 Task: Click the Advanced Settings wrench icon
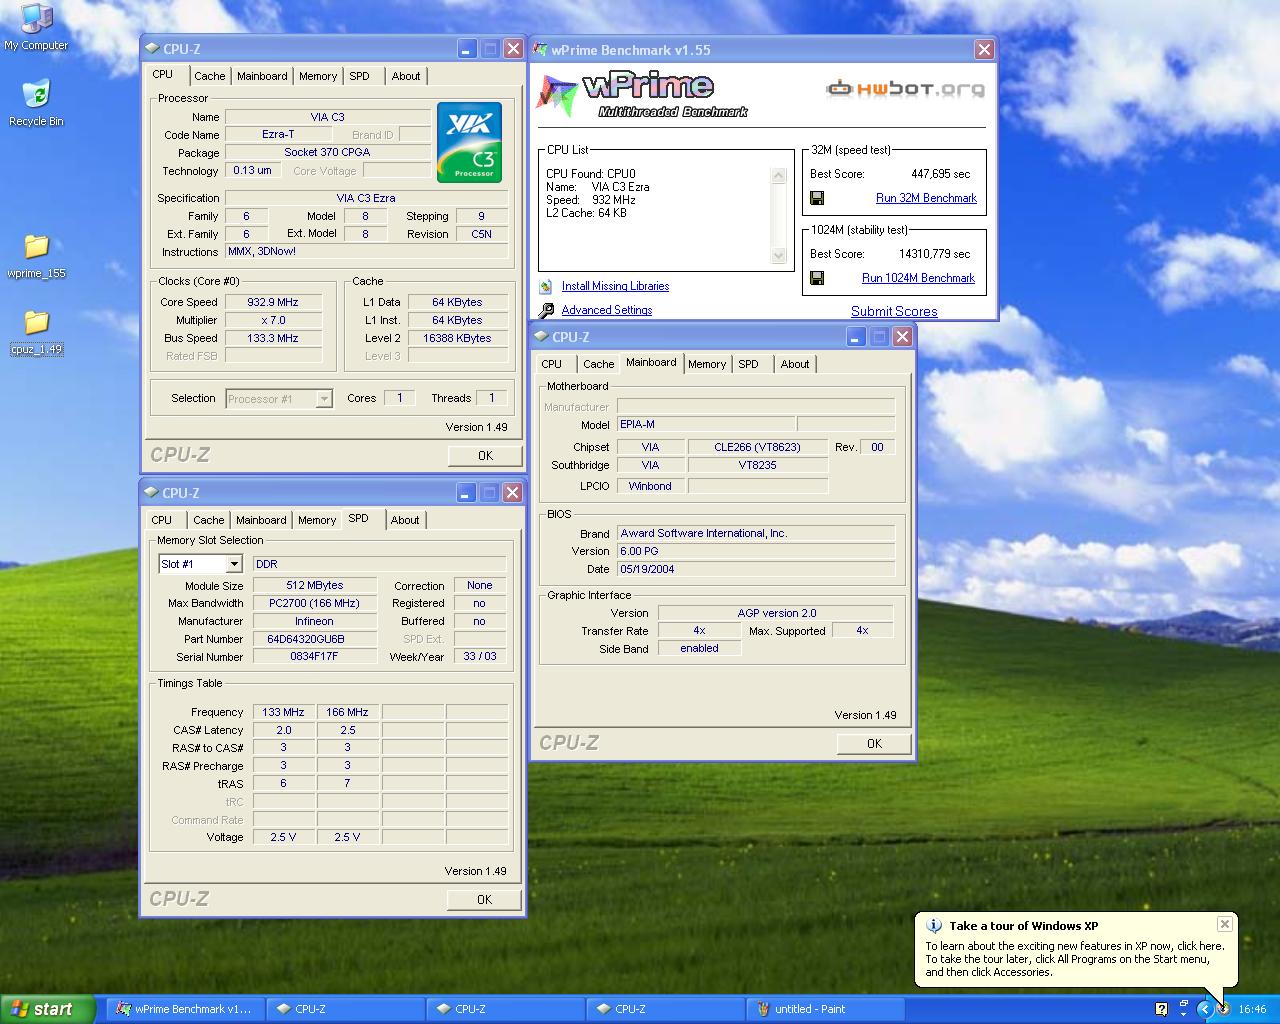pos(546,310)
